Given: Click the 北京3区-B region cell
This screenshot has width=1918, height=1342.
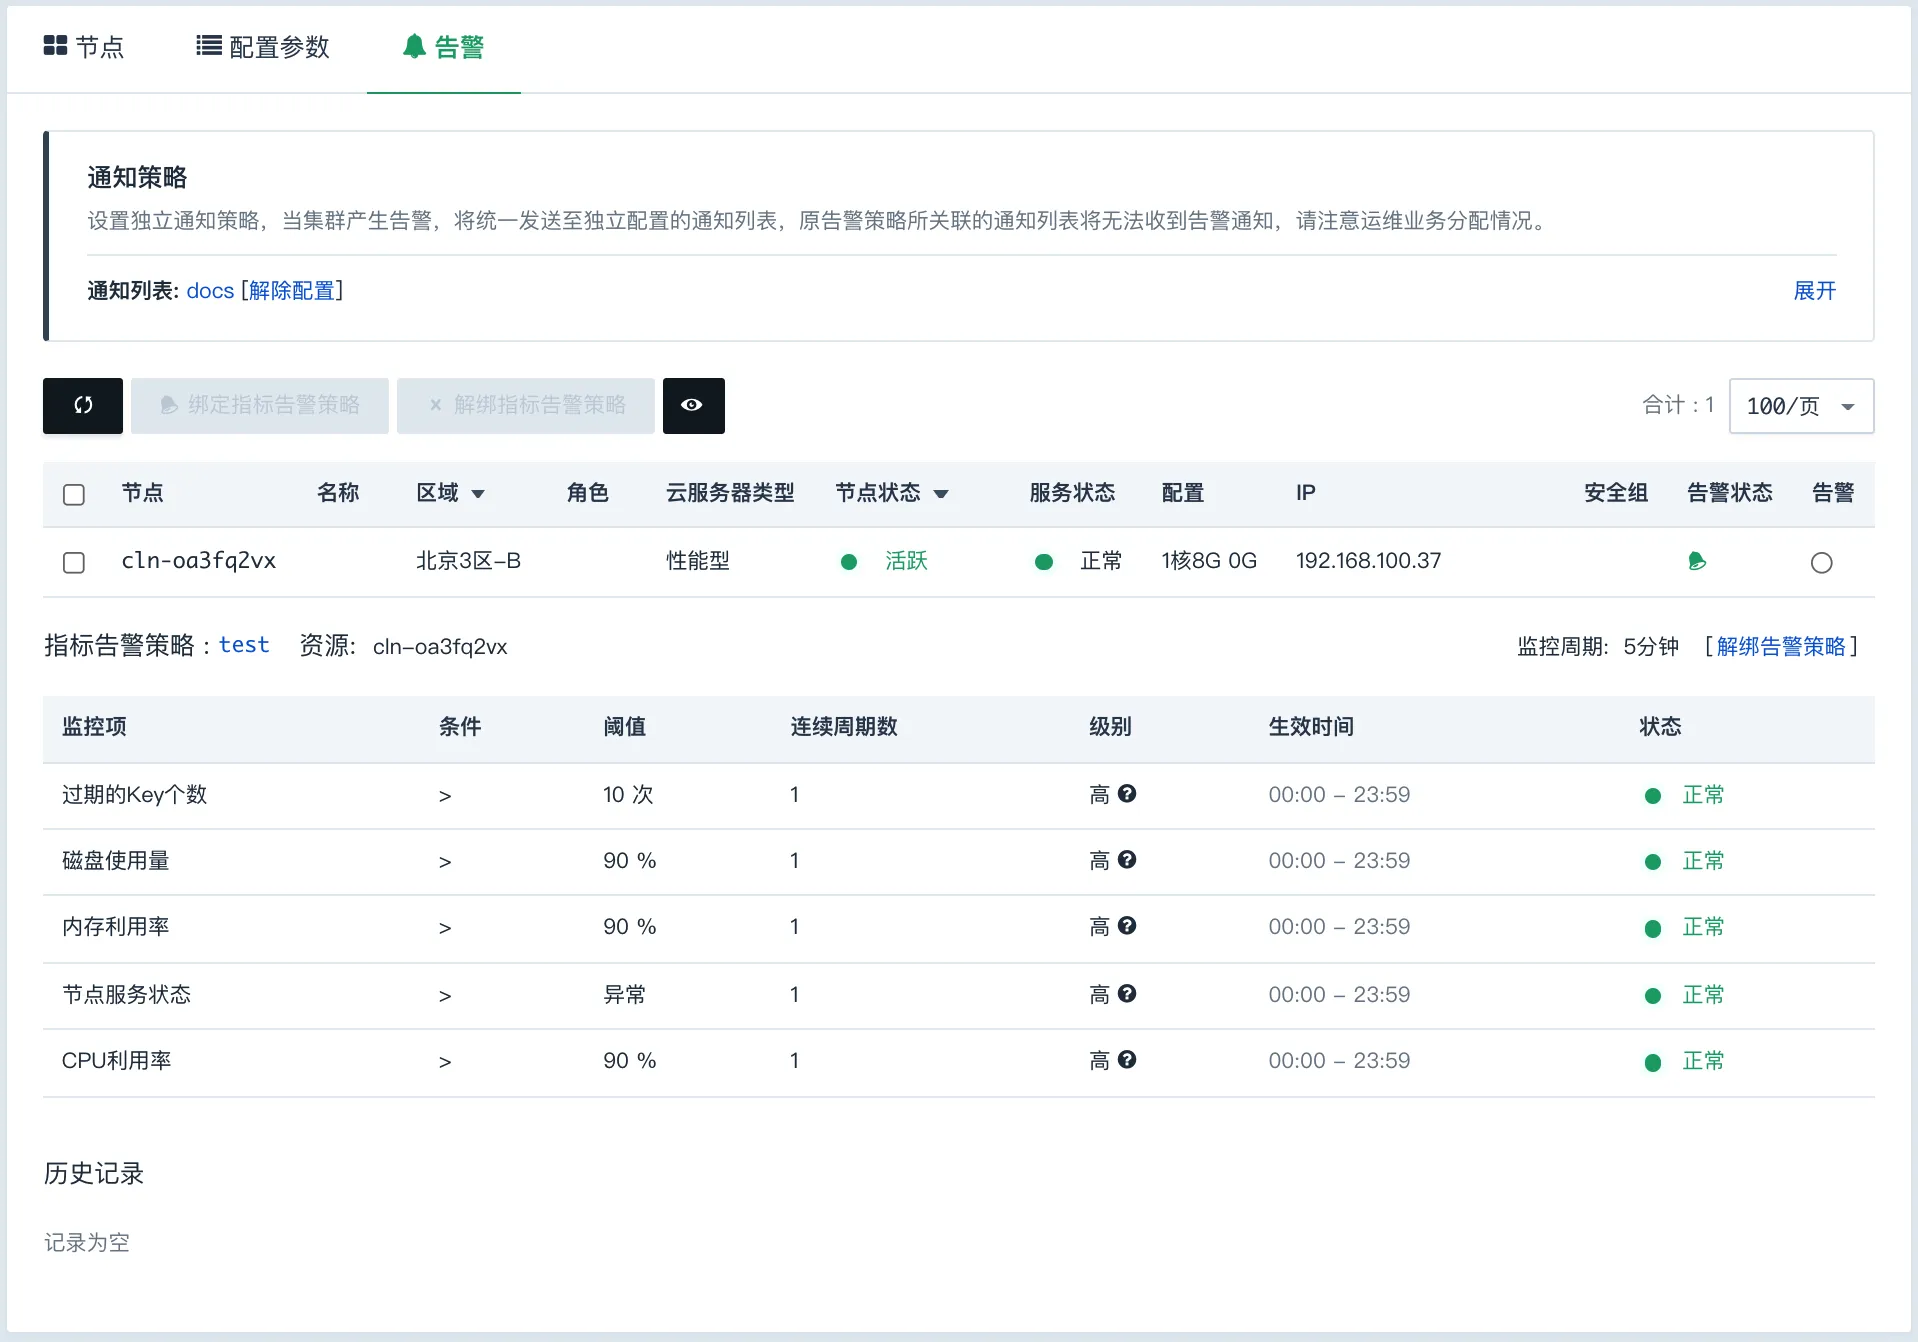Looking at the screenshot, I should (468, 561).
